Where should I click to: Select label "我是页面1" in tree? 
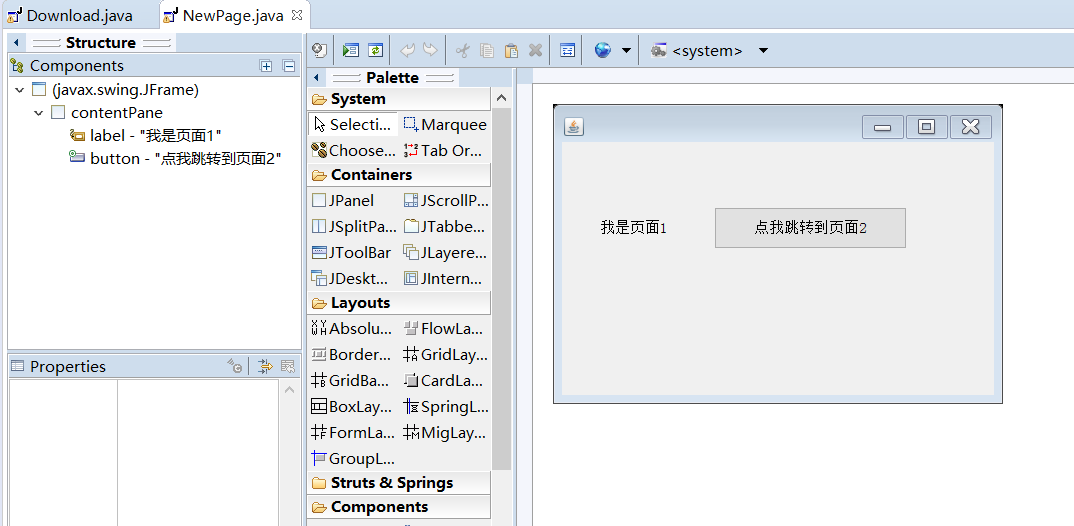[x=146, y=136]
